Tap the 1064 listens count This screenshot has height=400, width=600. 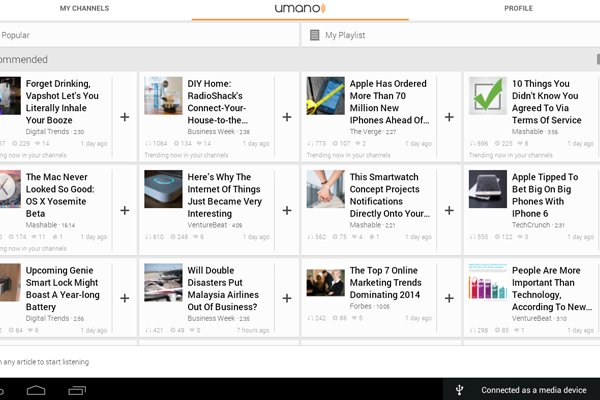[x=157, y=144]
